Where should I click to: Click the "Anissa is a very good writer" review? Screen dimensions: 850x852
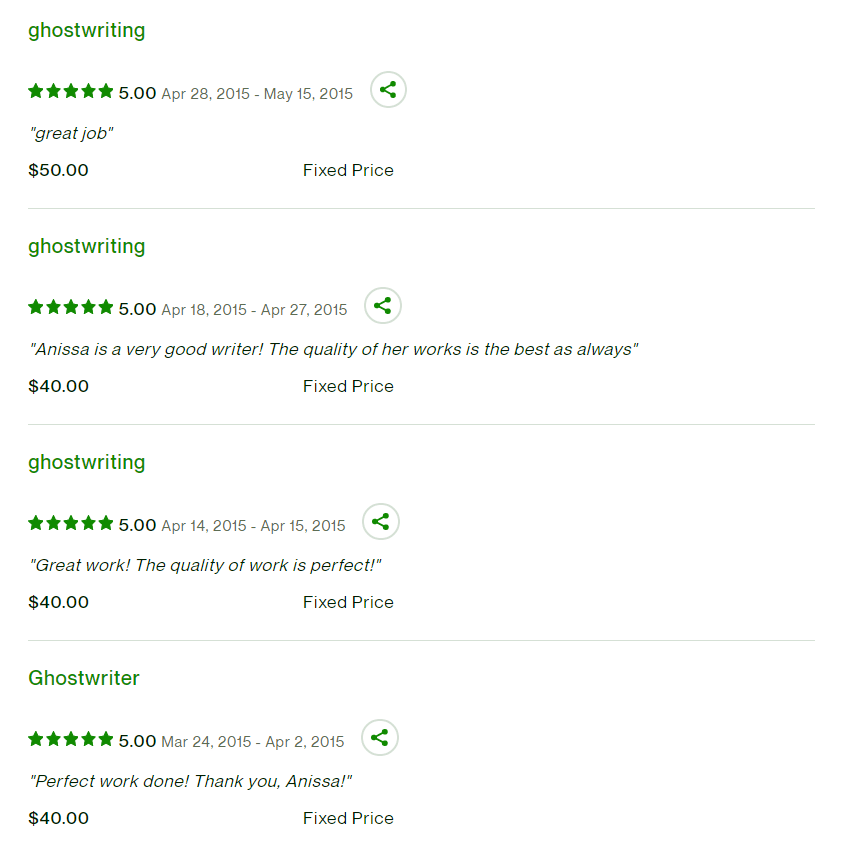pos(333,349)
